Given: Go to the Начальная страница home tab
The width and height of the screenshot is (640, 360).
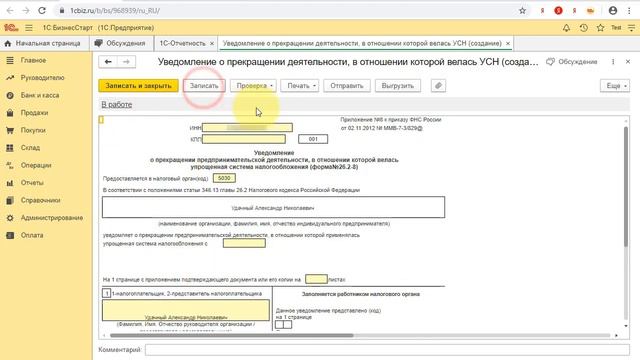Looking at the screenshot, I should [44, 43].
